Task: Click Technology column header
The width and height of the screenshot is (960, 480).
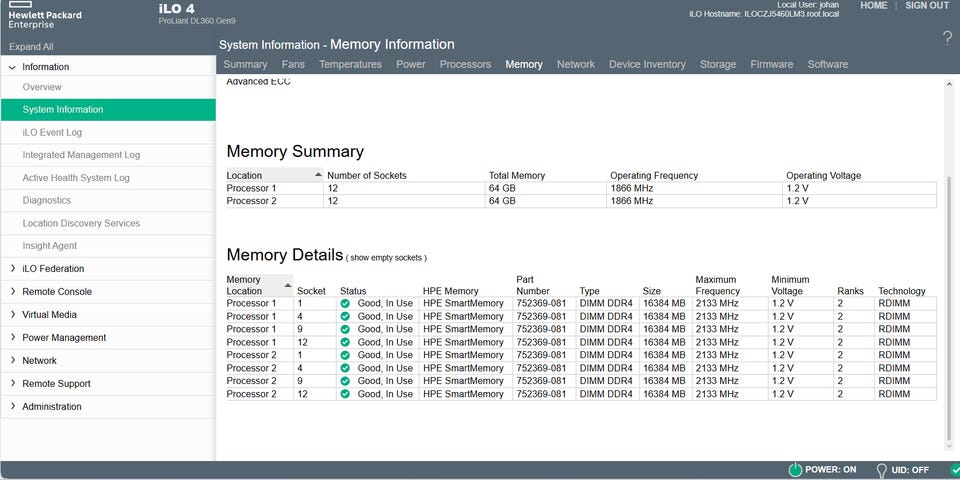Action: coord(902,291)
